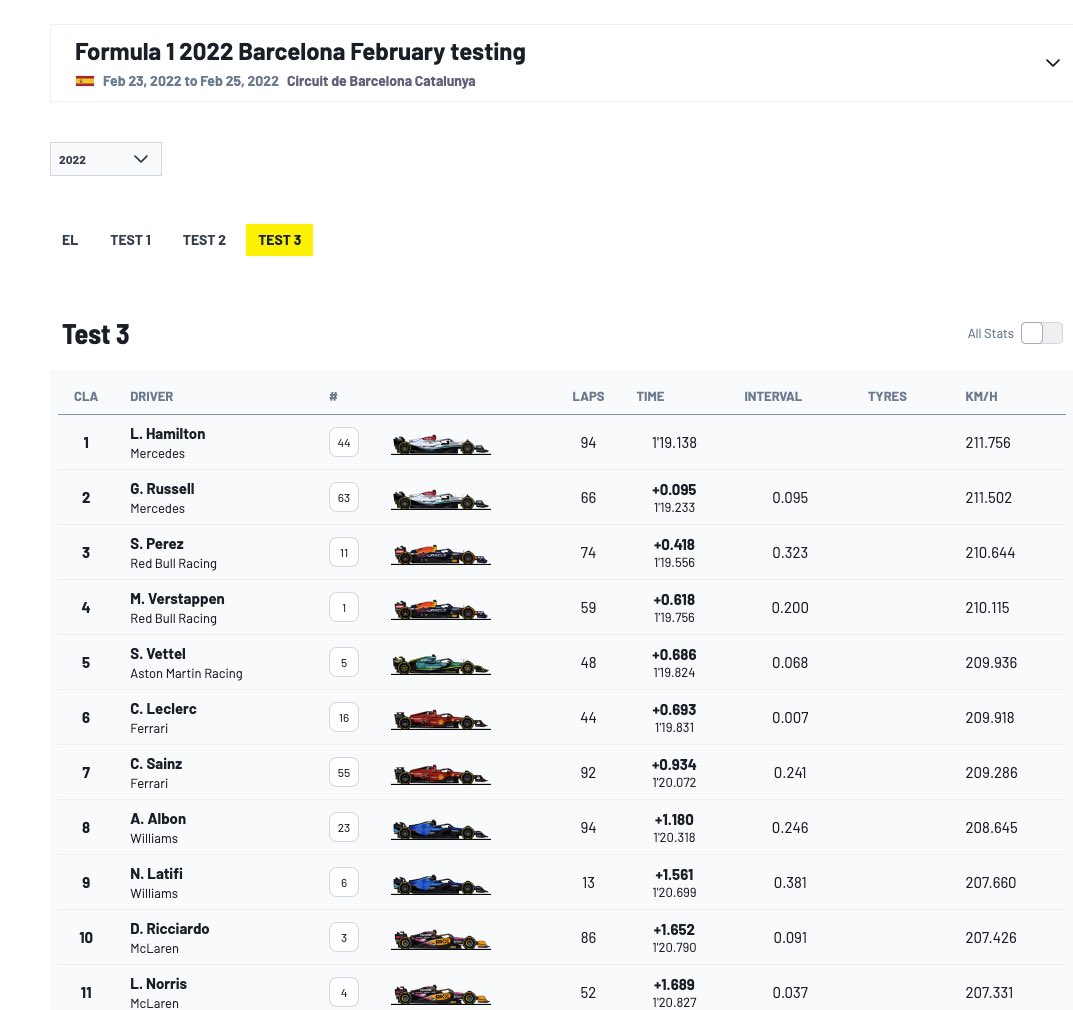
Task: Open N. Latifi driver link
Action: click(156, 874)
